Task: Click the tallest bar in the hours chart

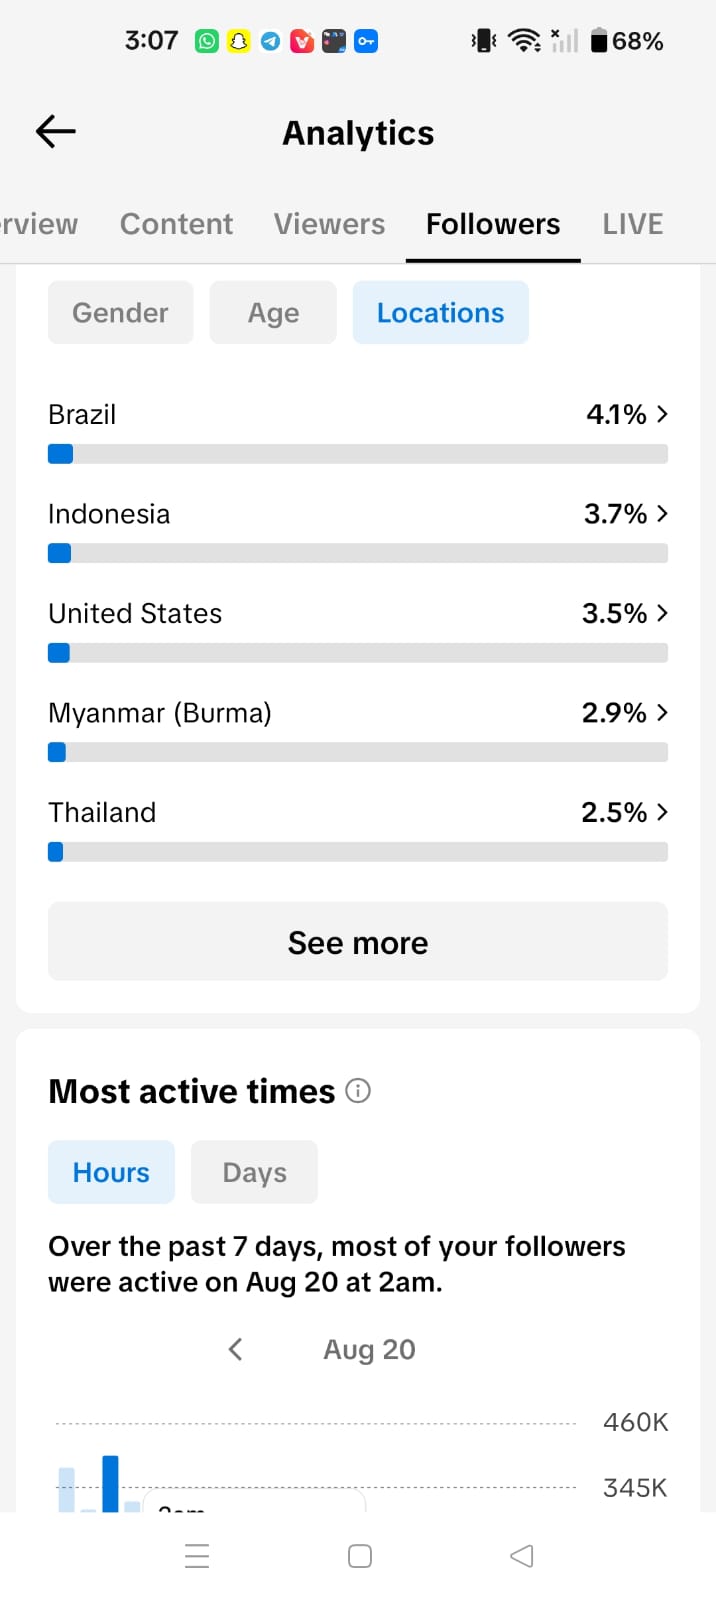Action: (110, 1483)
